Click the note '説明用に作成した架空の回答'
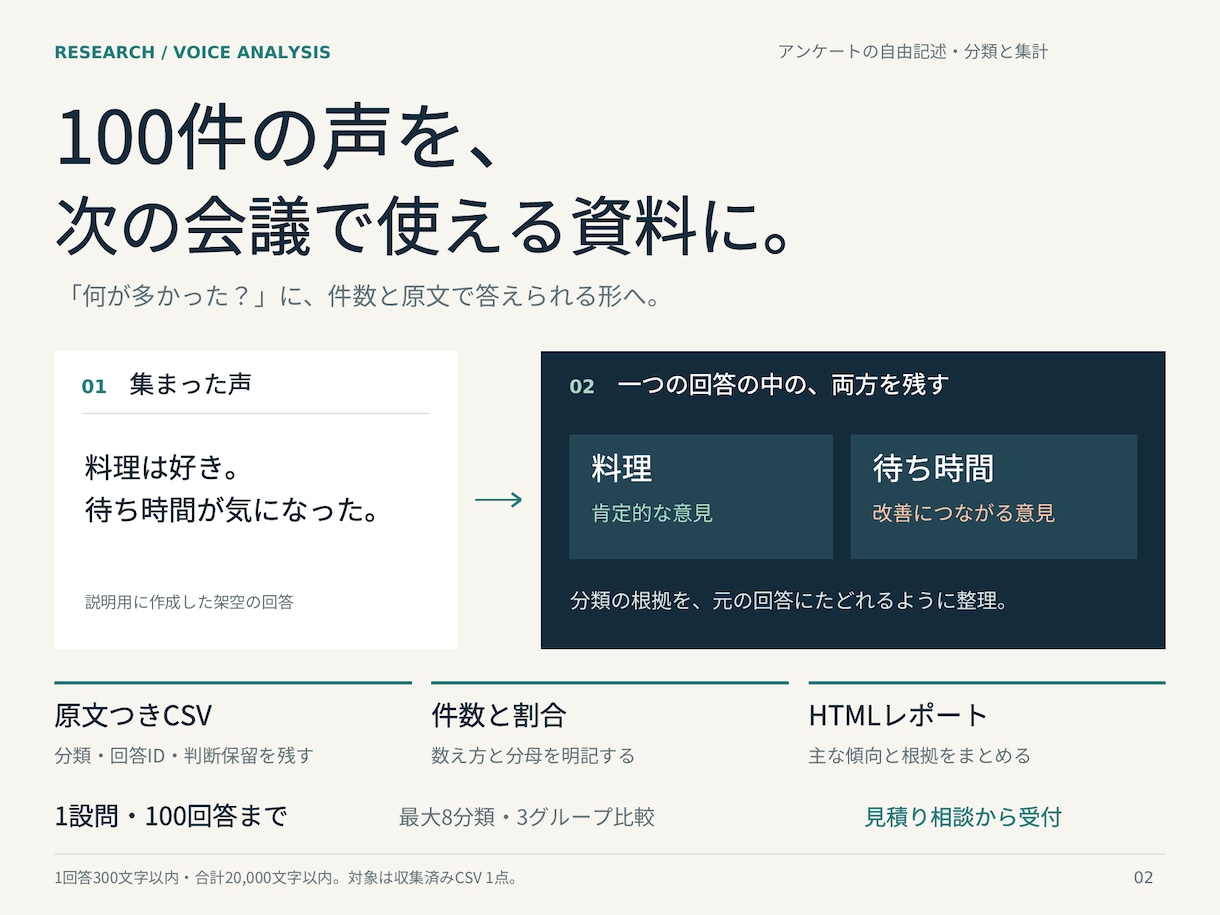This screenshot has width=1220, height=915. coord(189,602)
